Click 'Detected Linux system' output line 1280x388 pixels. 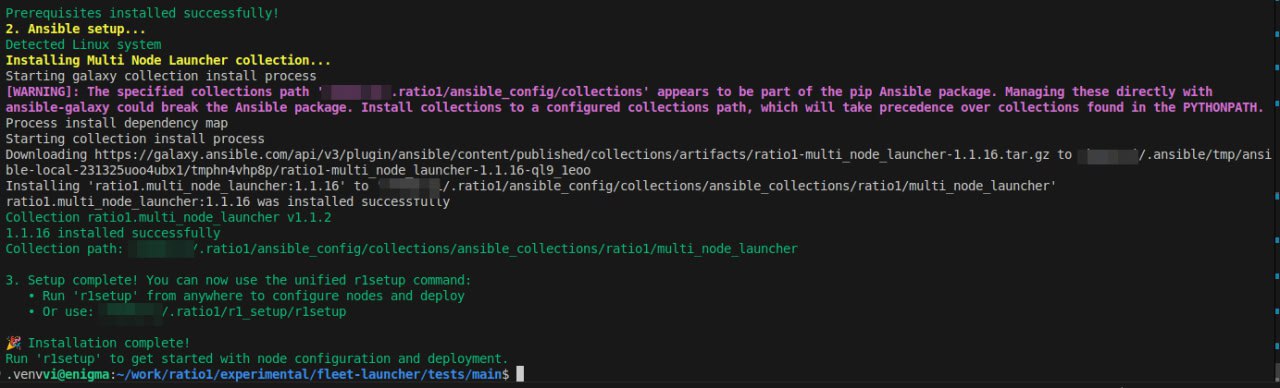[x=83, y=45]
